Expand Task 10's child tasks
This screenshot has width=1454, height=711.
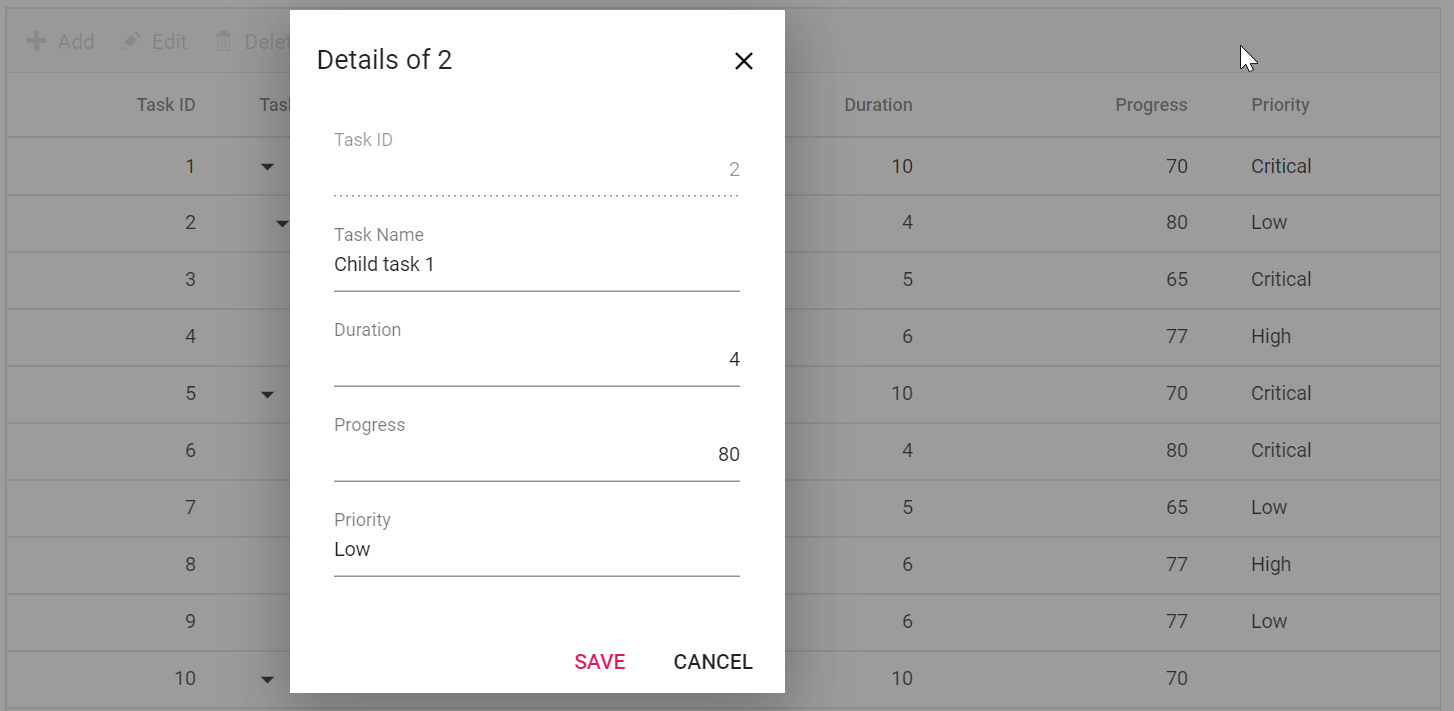pyautogui.click(x=267, y=679)
